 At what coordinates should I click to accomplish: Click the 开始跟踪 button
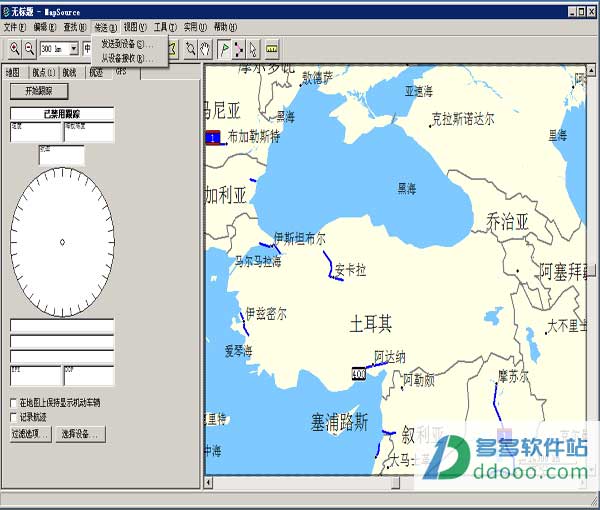coord(39,91)
